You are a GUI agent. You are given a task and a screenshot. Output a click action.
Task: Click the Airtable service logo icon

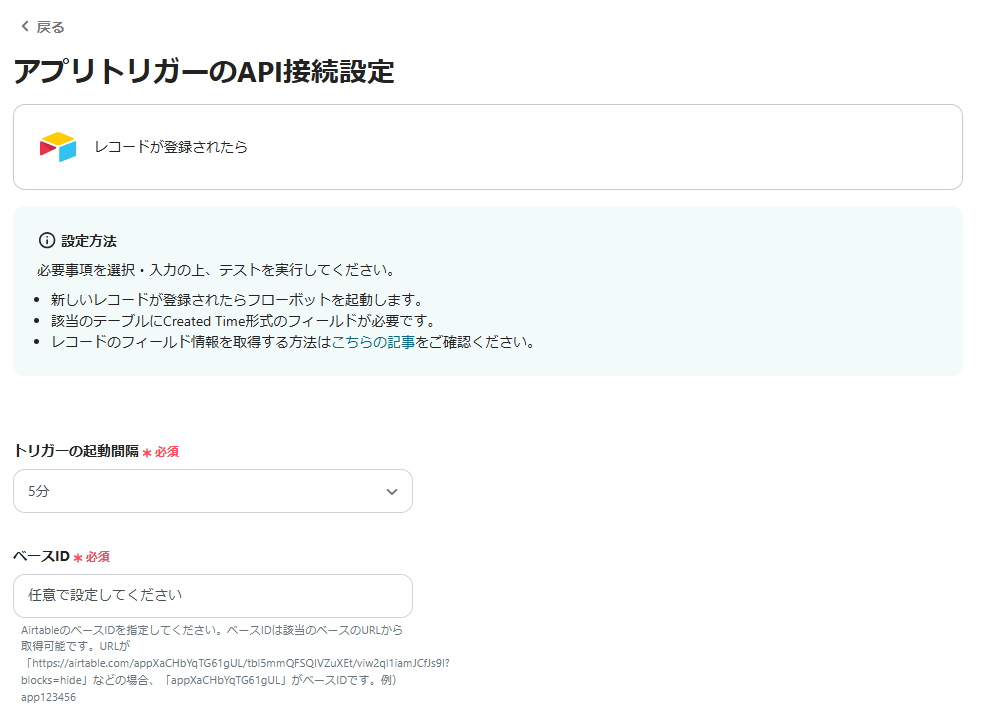coord(57,146)
